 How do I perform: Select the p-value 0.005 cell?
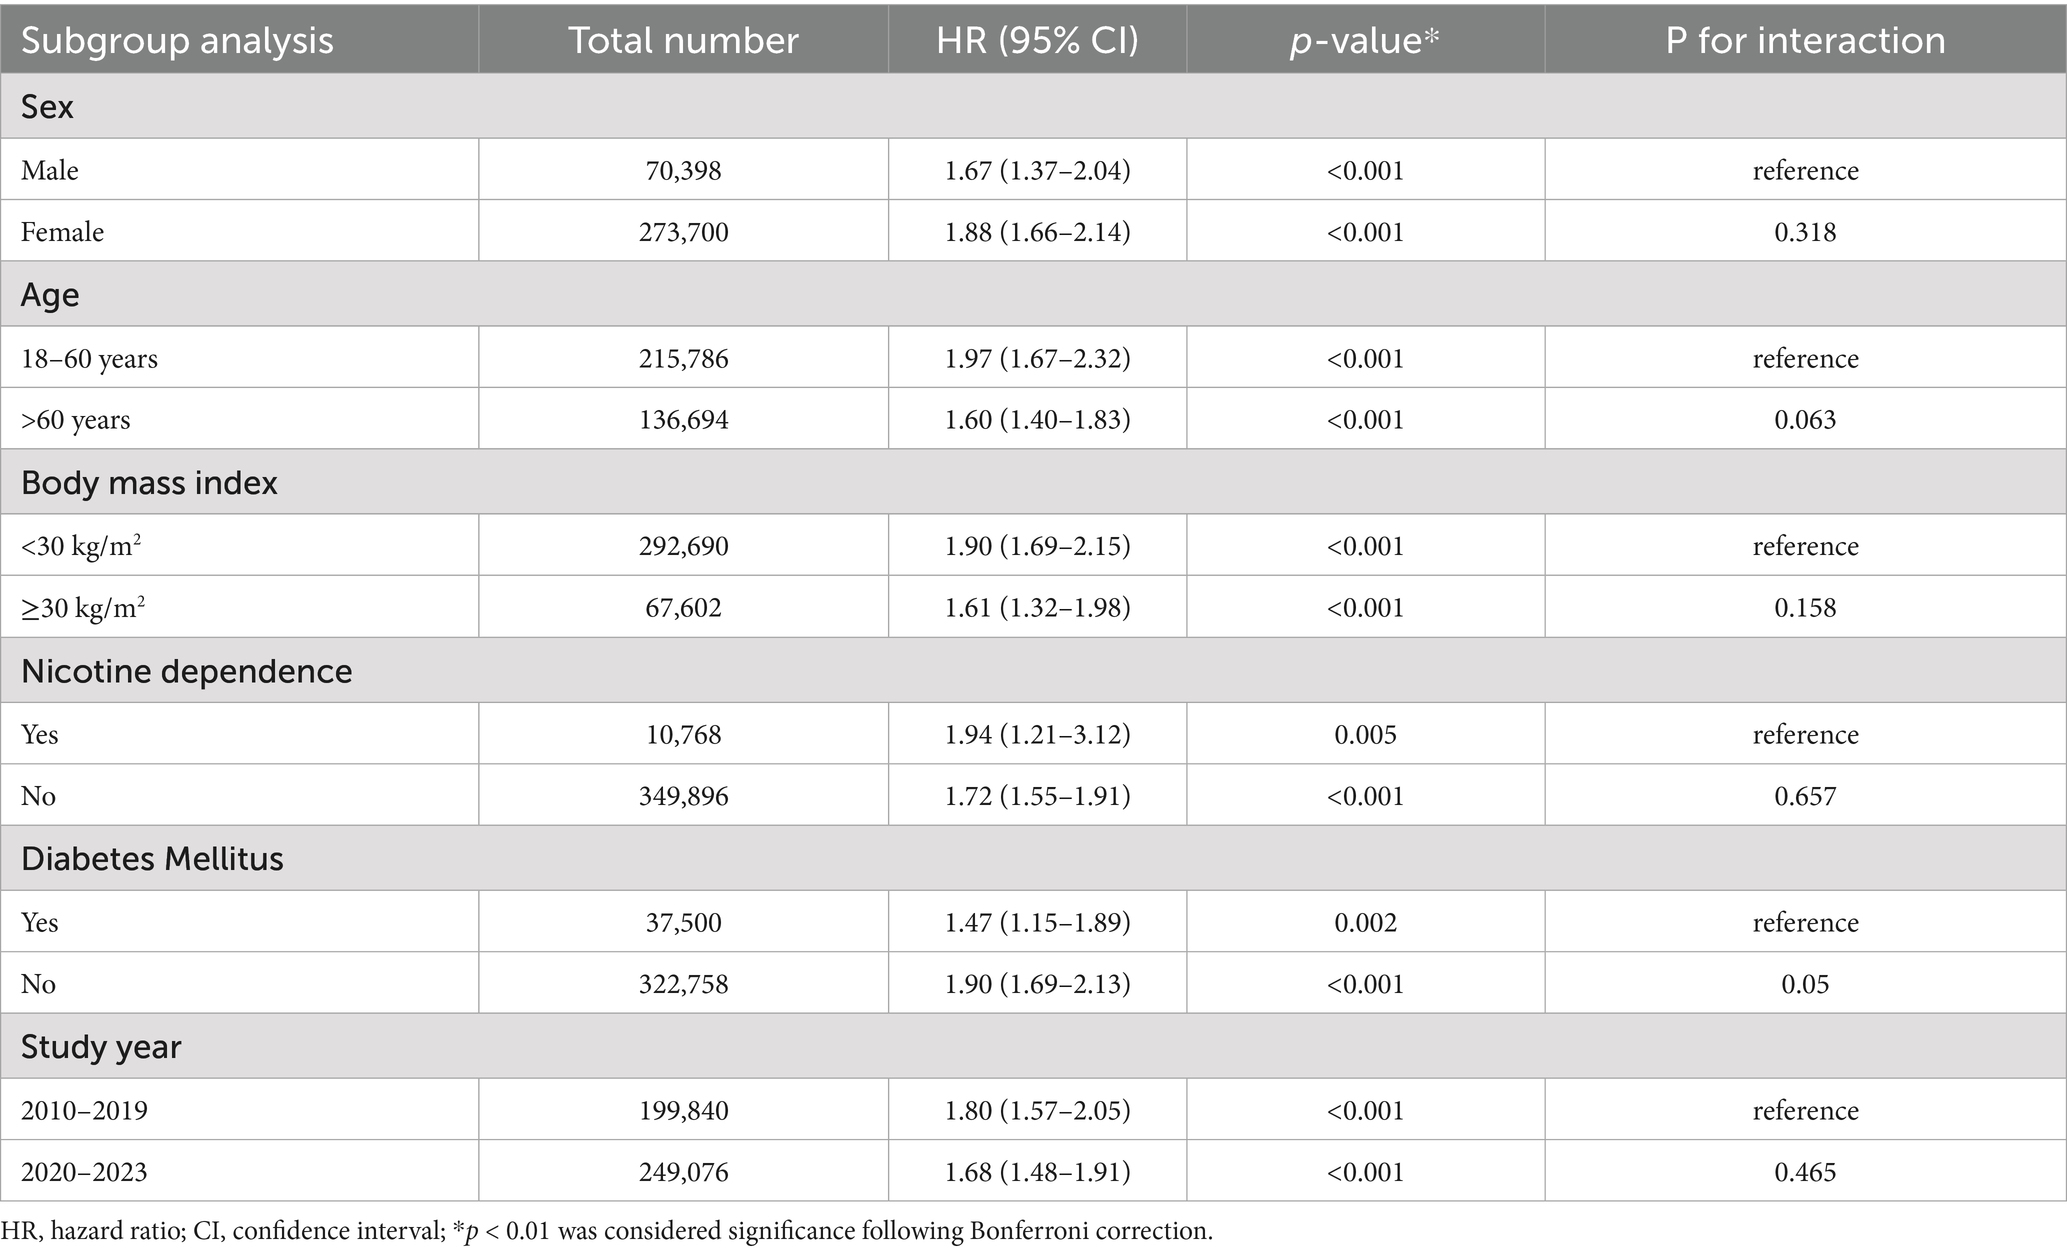(x=1365, y=735)
